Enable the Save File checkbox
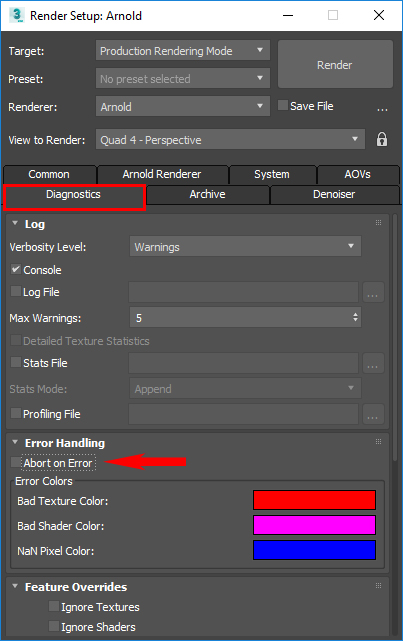This screenshot has height=641, width=403. point(282,105)
